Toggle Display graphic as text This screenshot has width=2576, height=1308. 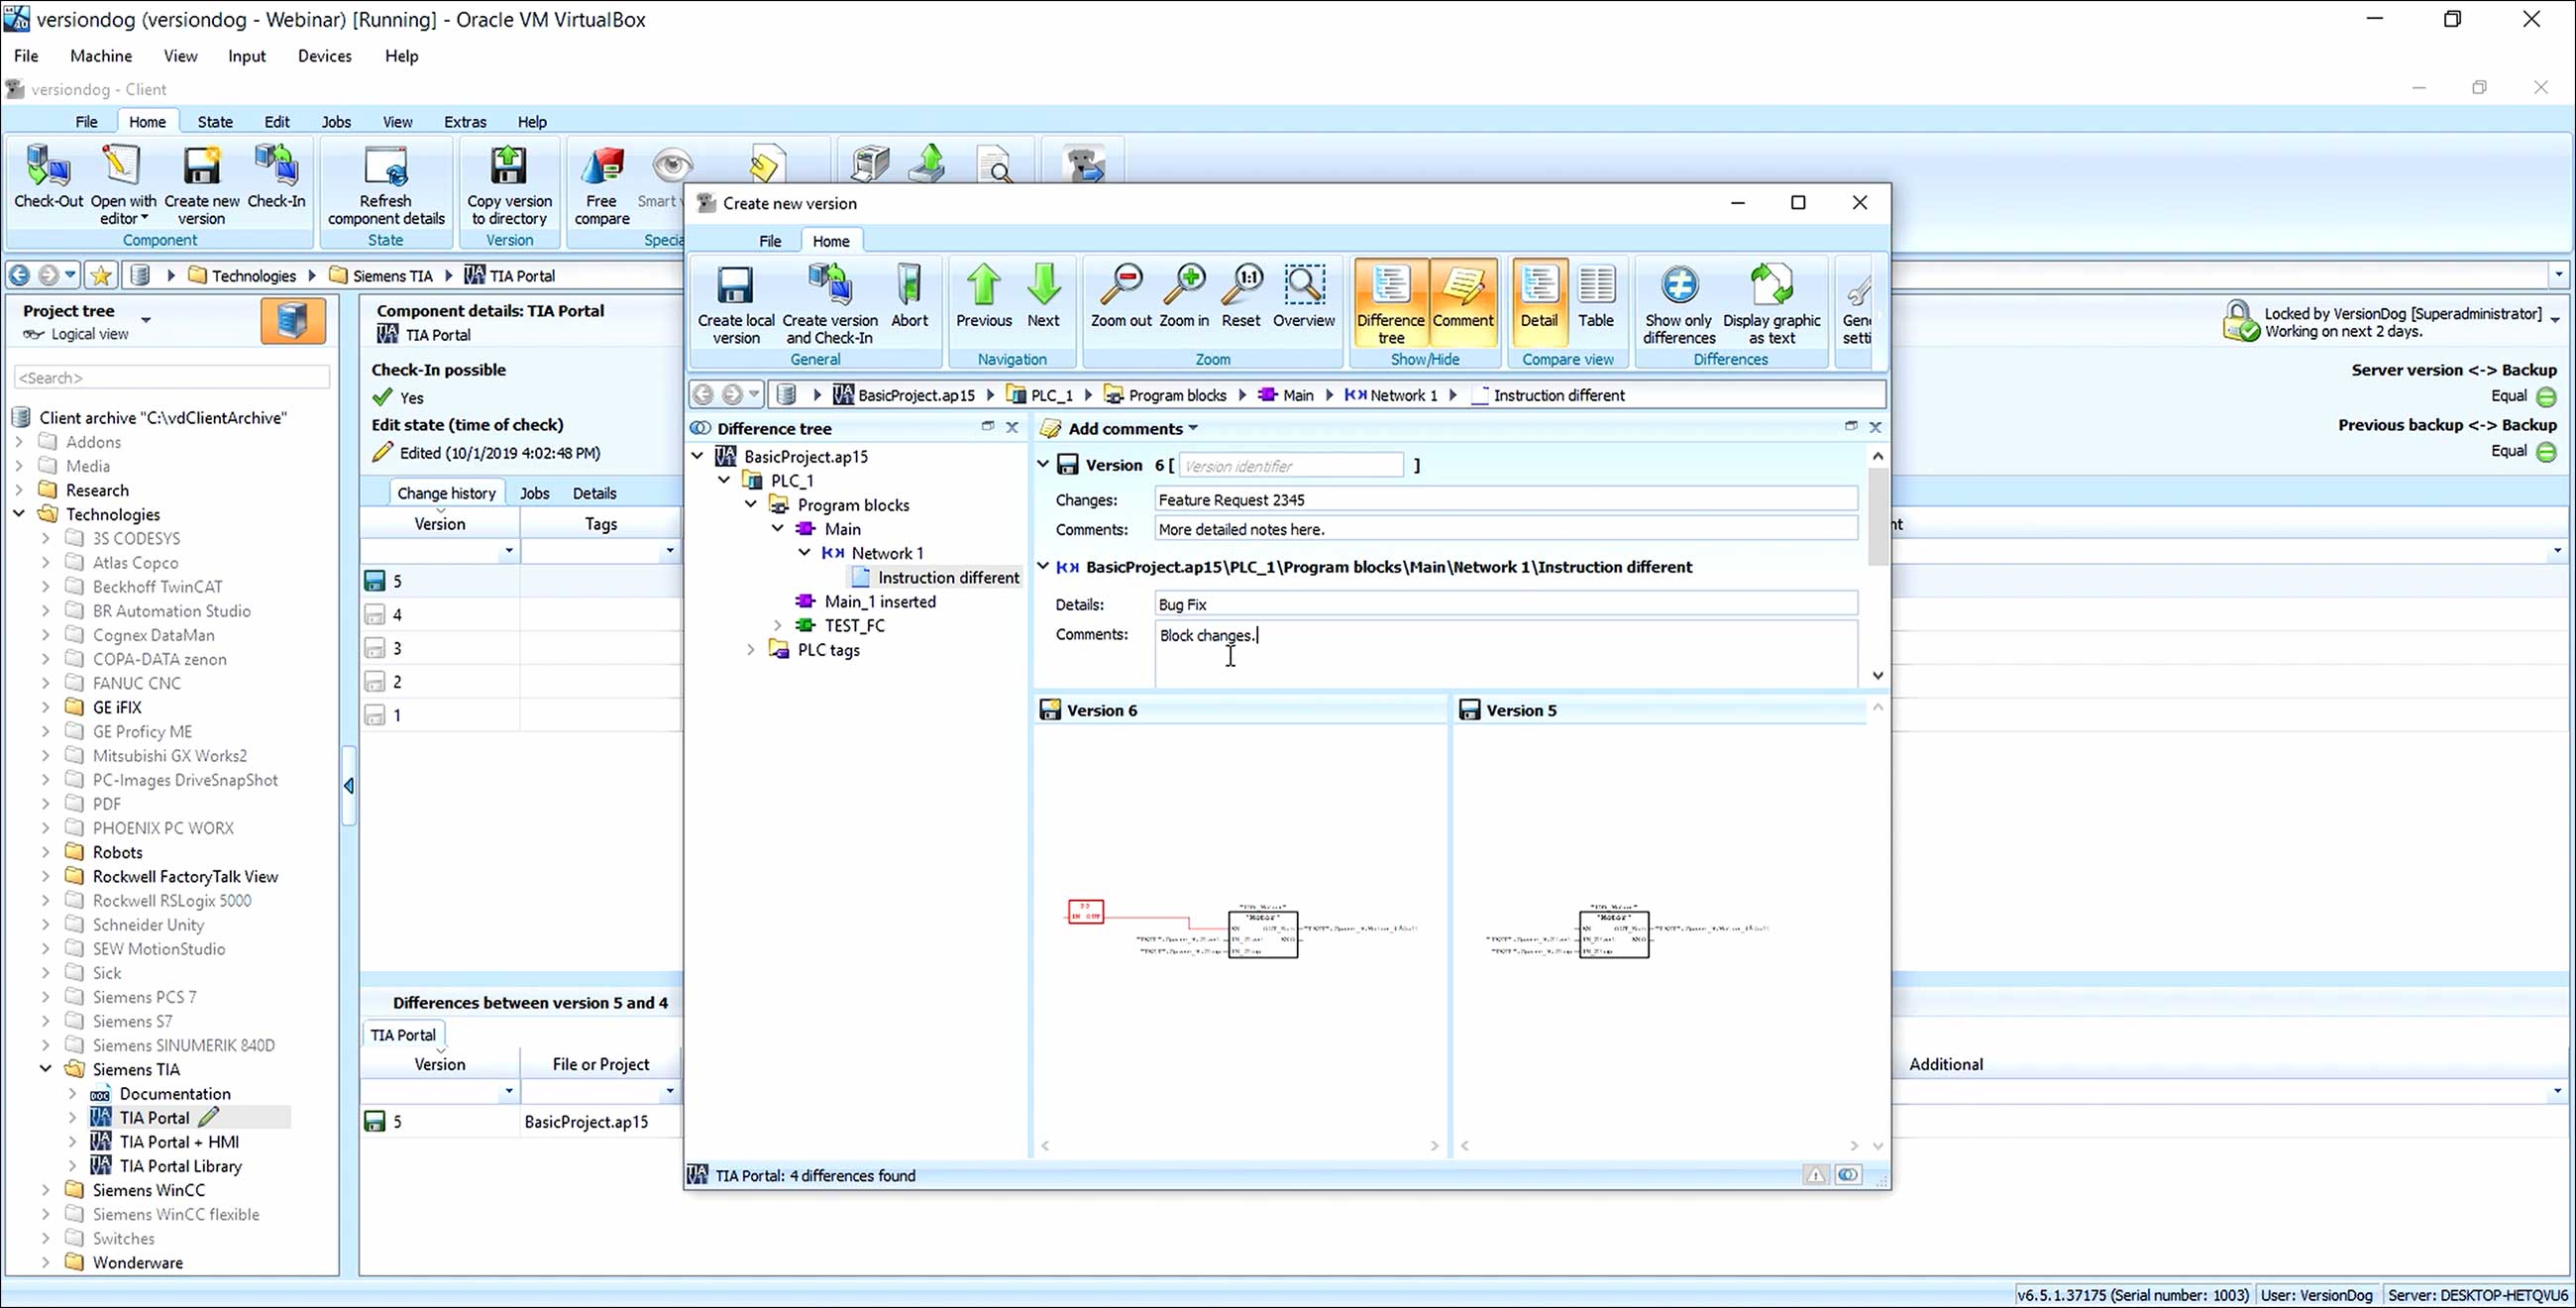[x=1771, y=302]
